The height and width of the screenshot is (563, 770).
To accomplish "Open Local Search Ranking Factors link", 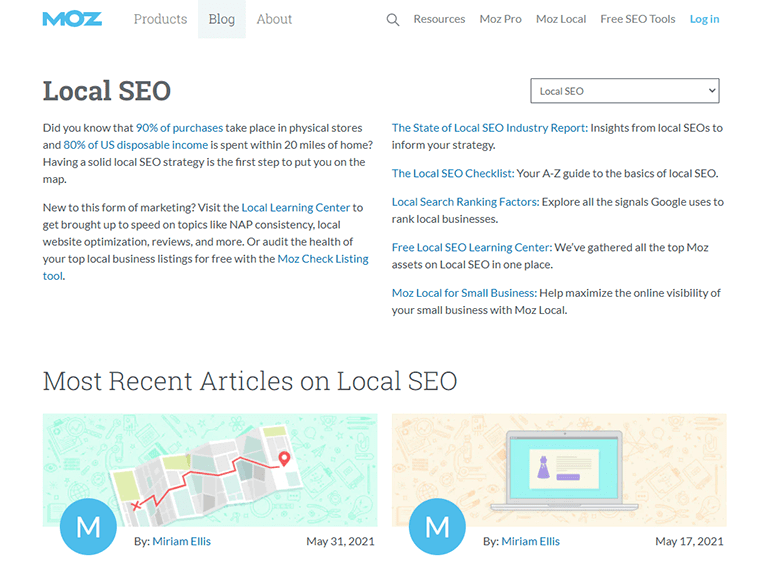I will click(x=465, y=202).
